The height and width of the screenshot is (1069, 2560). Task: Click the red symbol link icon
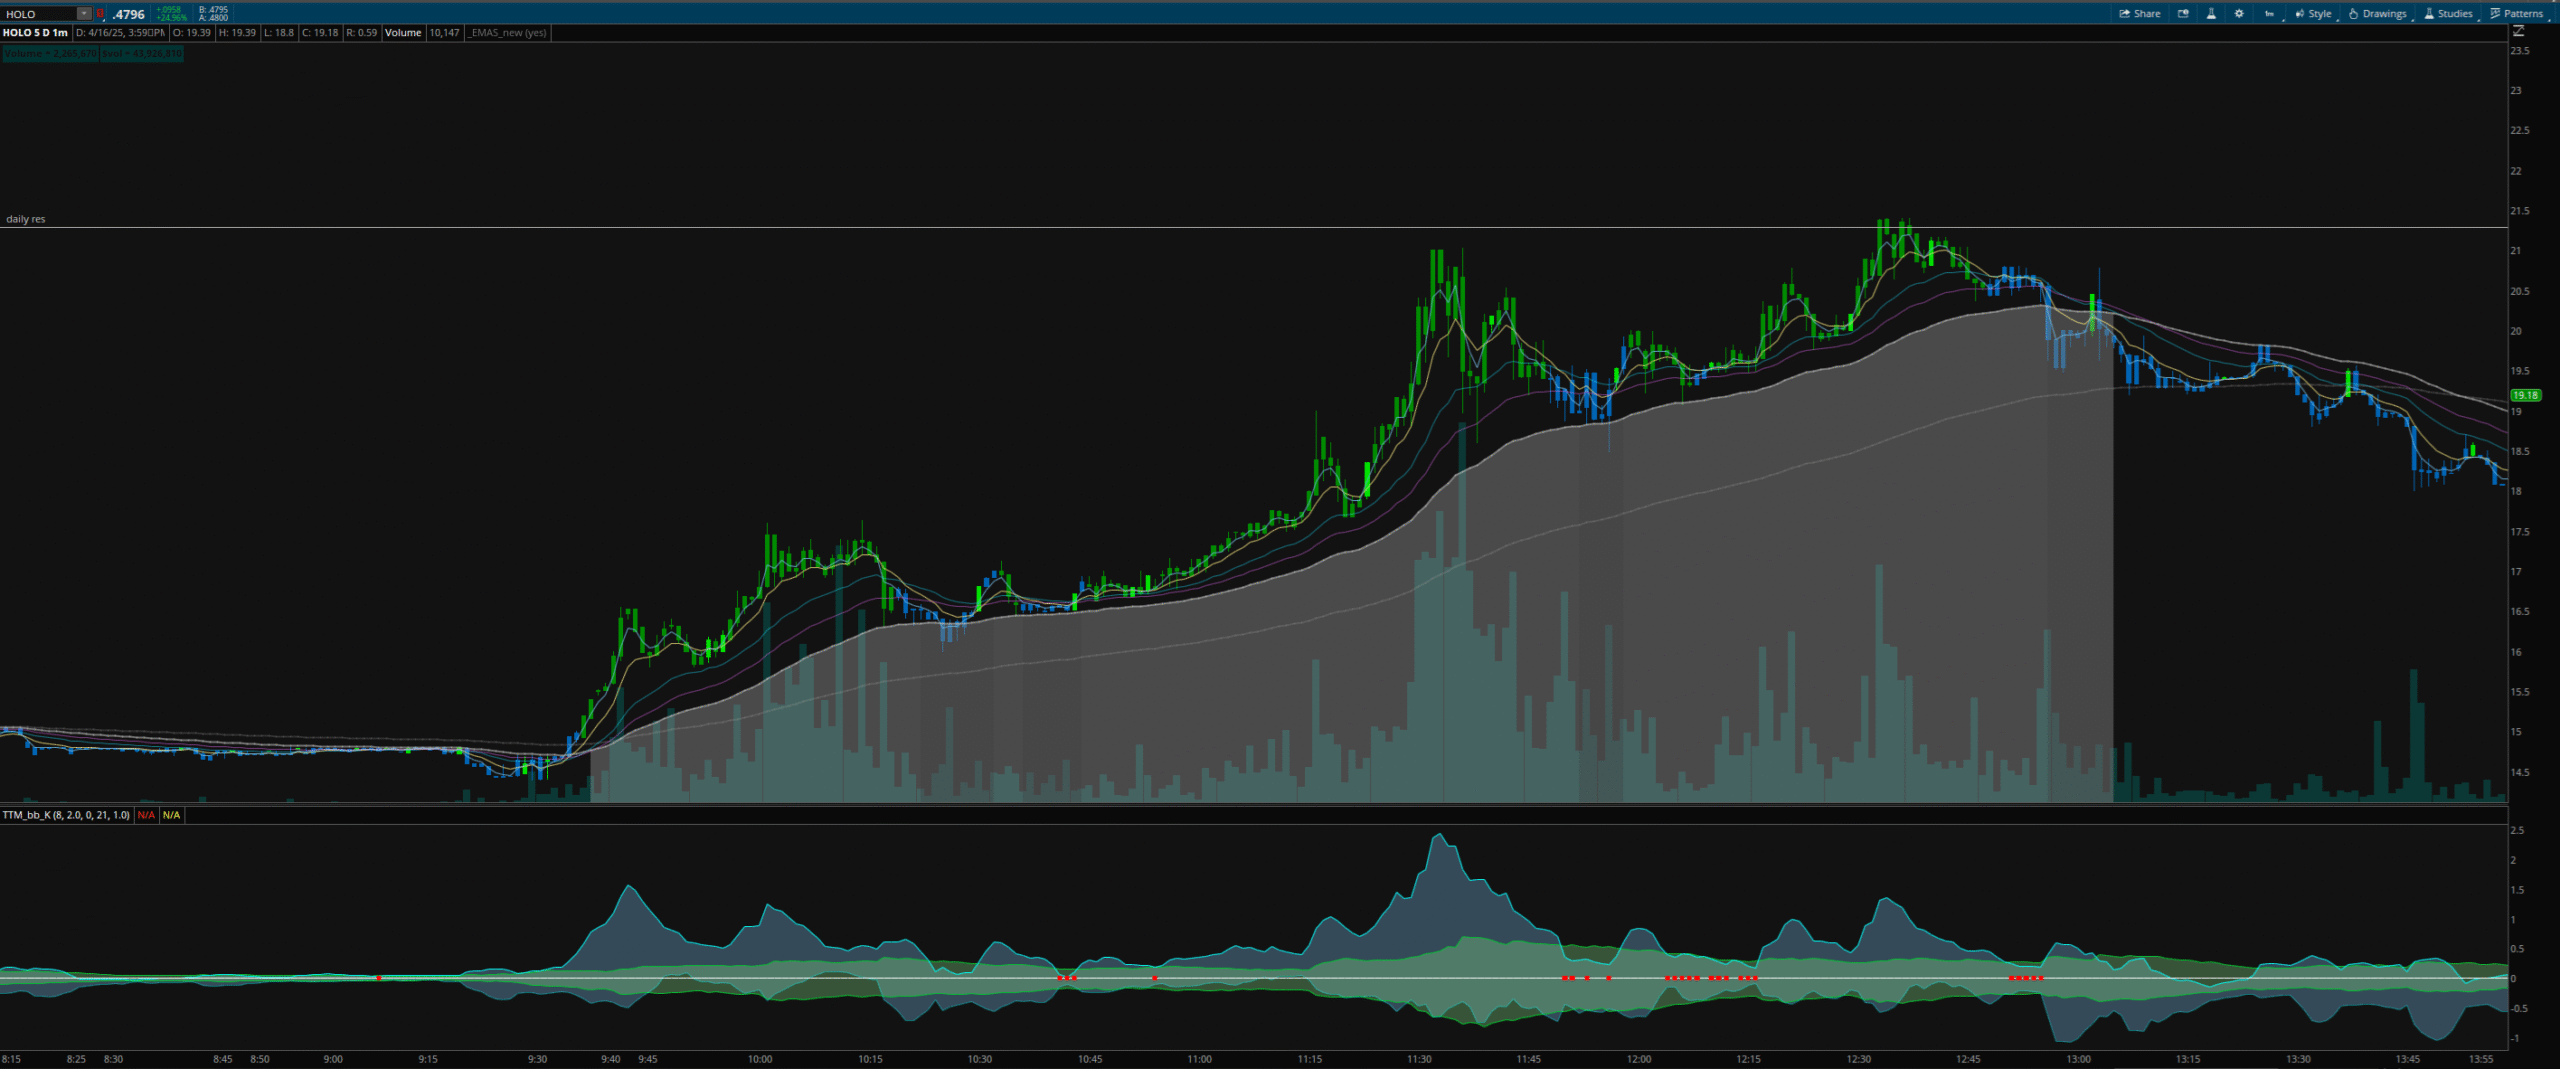[x=100, y=14]
